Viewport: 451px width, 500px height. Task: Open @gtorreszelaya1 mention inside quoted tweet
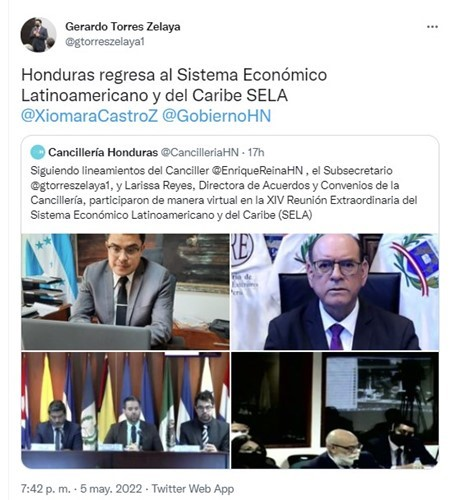click(x=70, y=185)
